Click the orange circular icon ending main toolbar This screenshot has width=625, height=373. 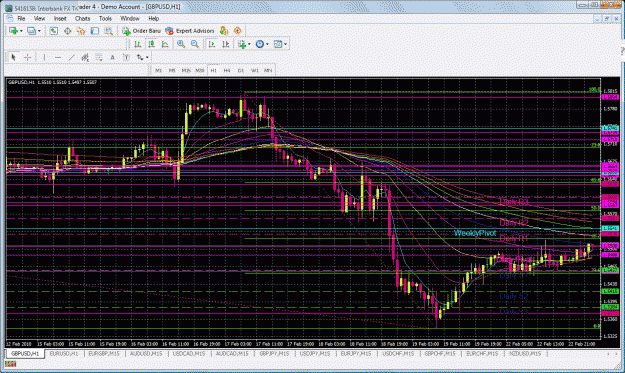[x=238, y=31]
